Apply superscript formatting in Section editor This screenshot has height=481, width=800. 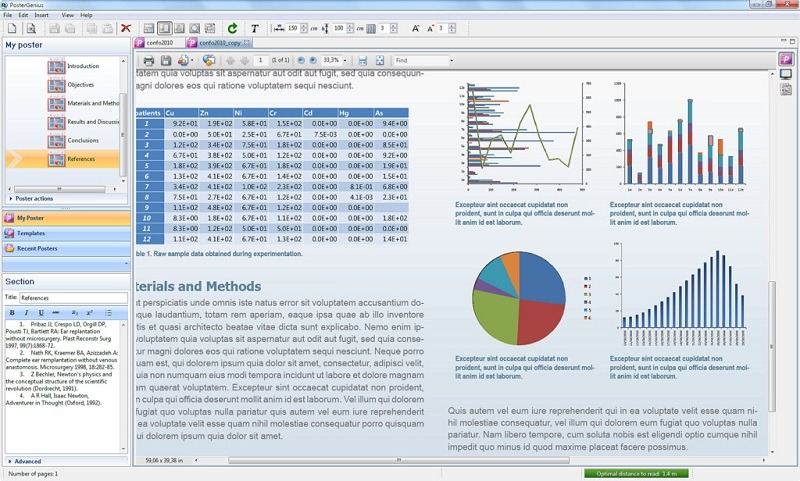(90, 313)
